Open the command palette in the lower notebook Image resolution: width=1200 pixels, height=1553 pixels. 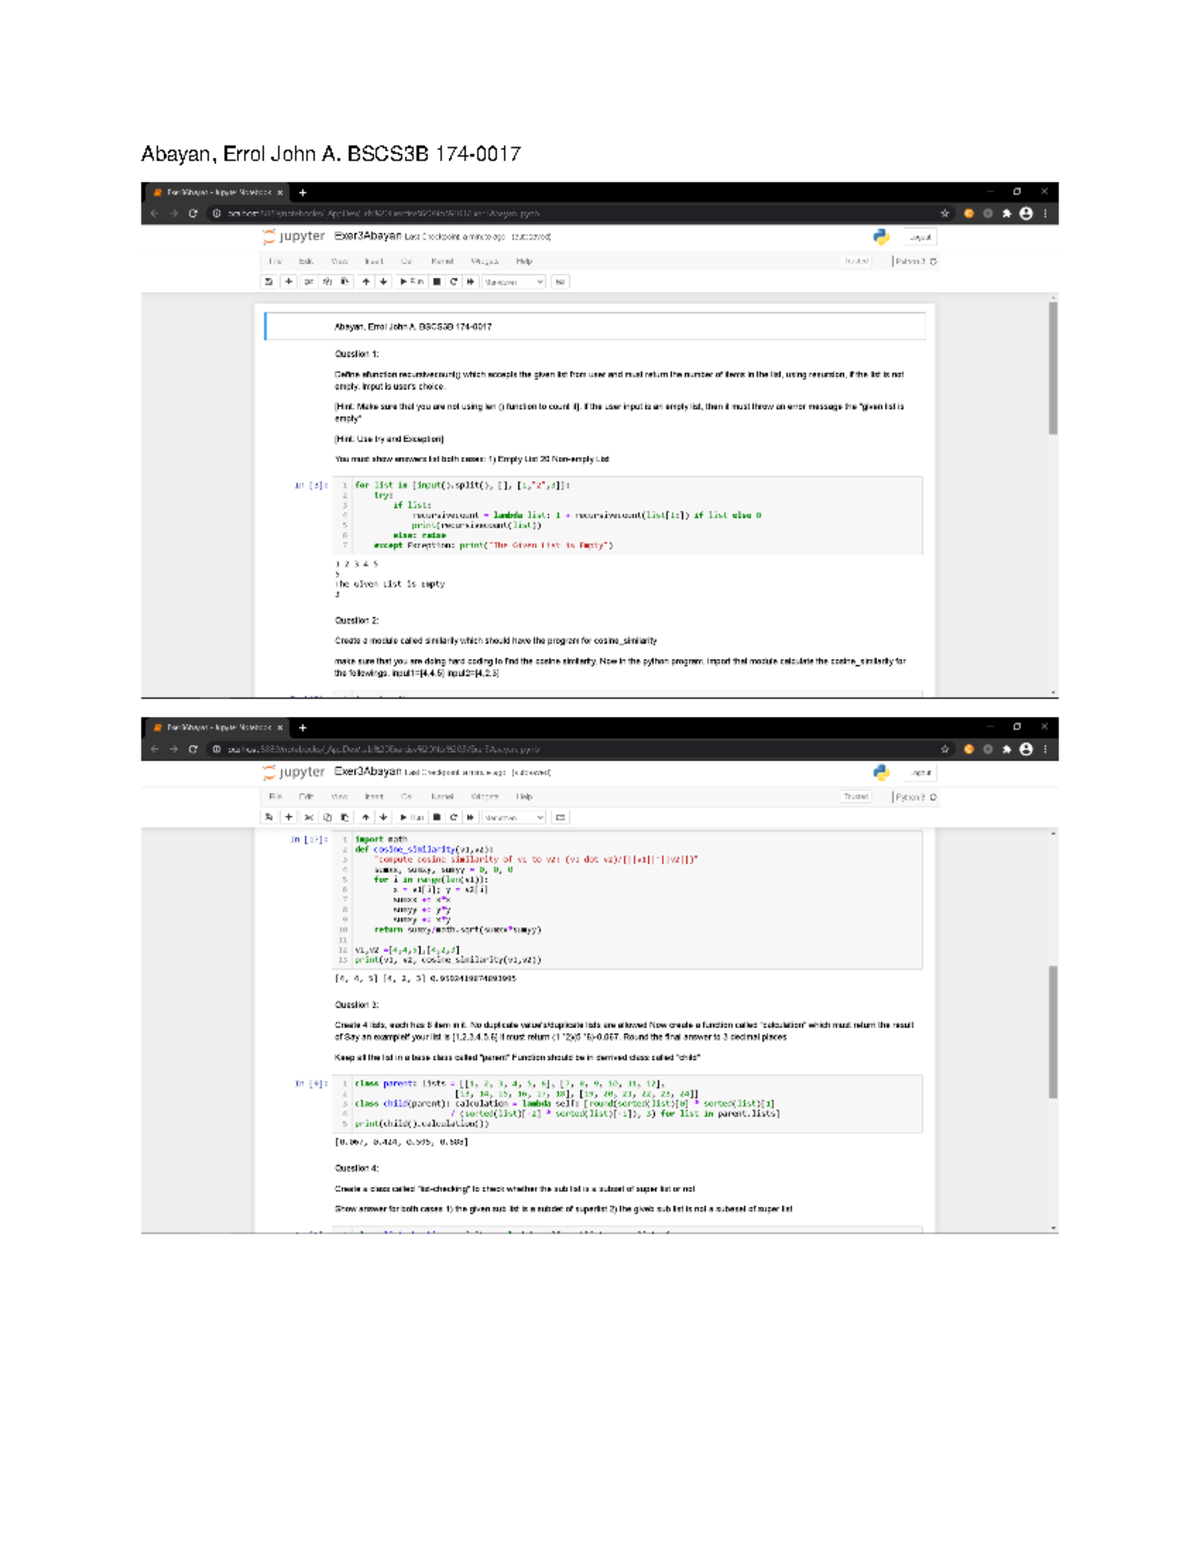pos(561,818)
